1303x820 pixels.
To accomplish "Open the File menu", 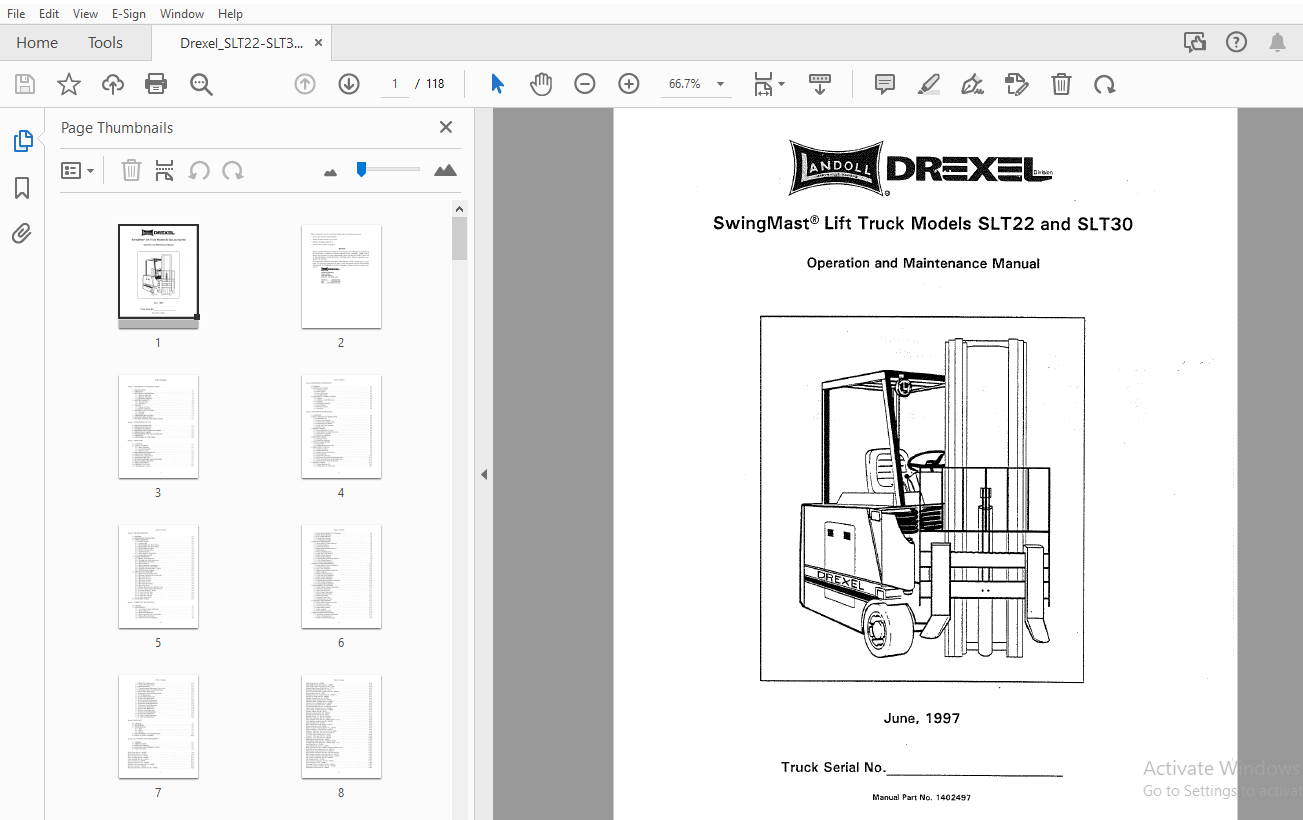I will pos(17,14).
